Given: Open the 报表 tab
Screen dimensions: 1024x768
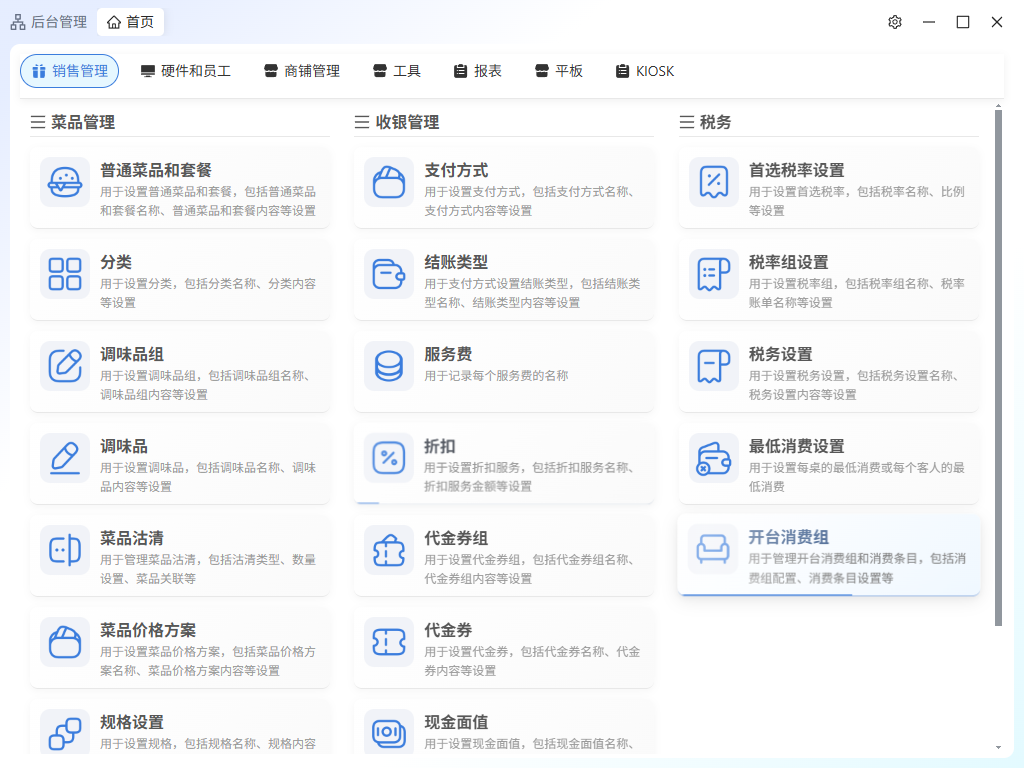Looking at the screenshot, I should [477, 71].
